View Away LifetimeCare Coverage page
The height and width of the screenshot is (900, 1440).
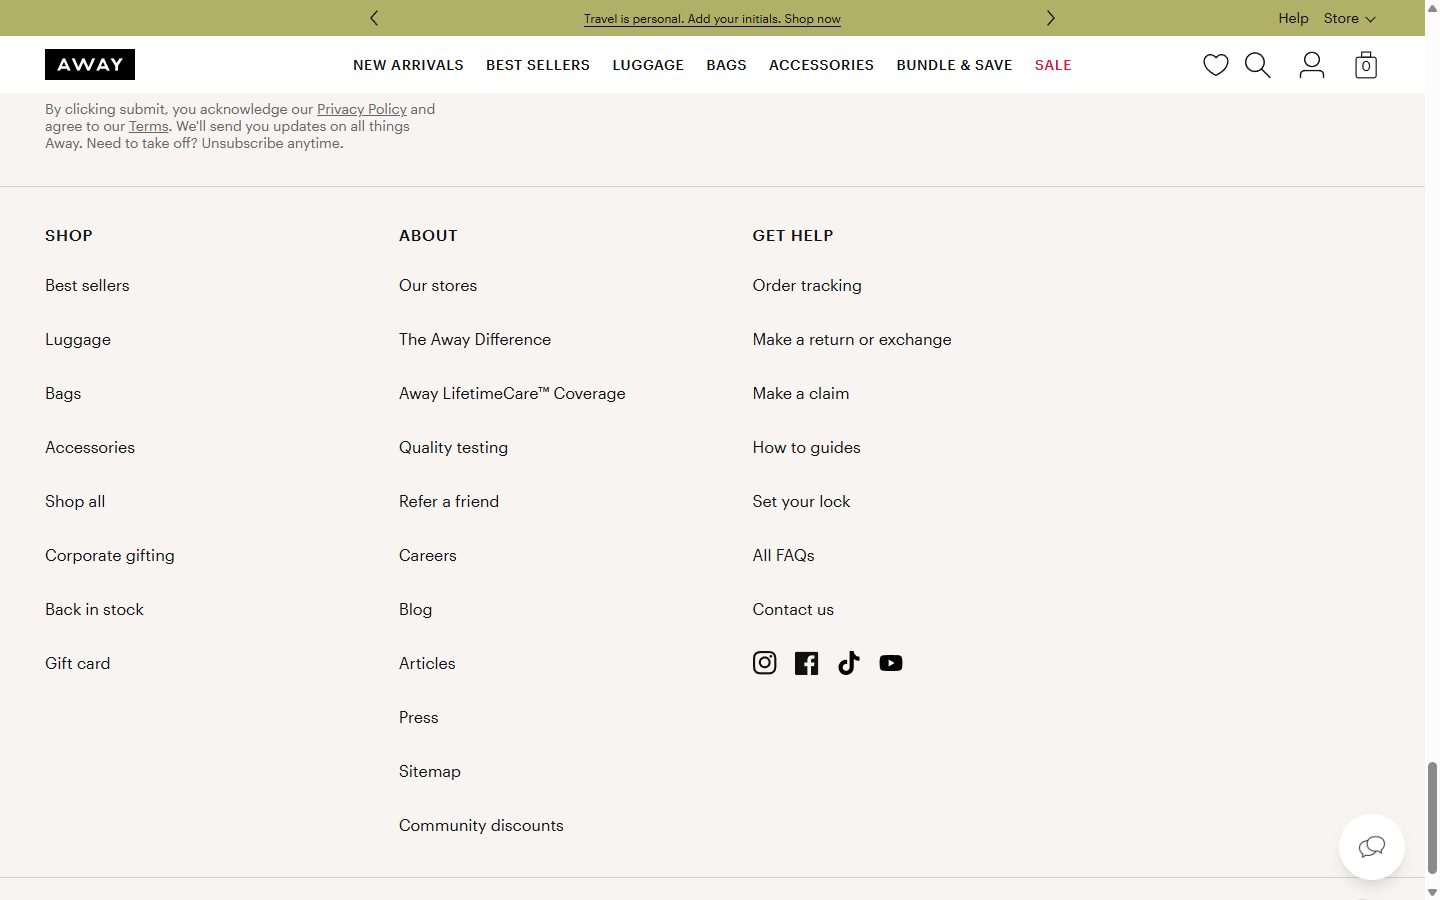pyautogui.click(x=512, y=393)
